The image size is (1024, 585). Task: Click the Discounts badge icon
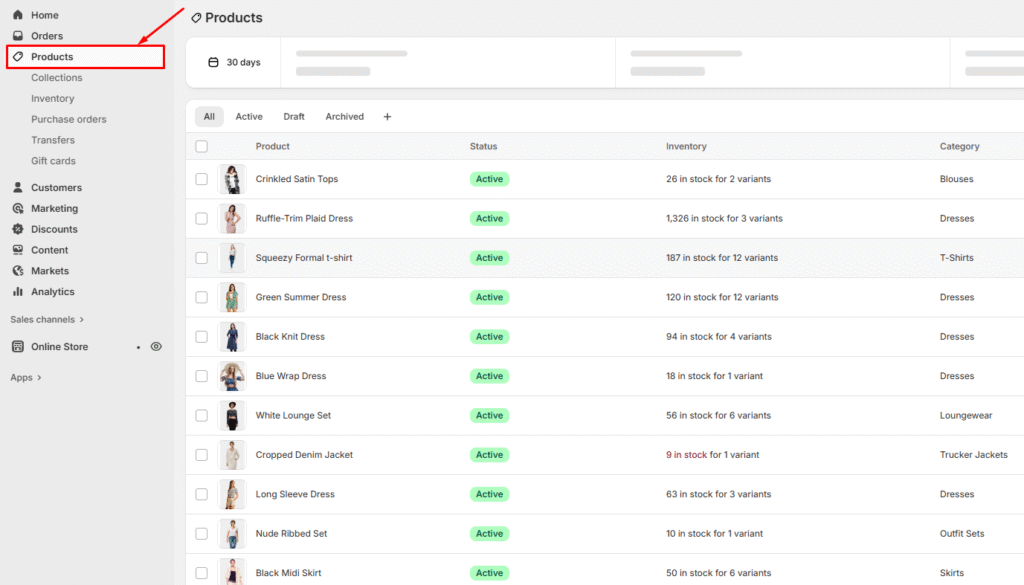pos(18,229)
